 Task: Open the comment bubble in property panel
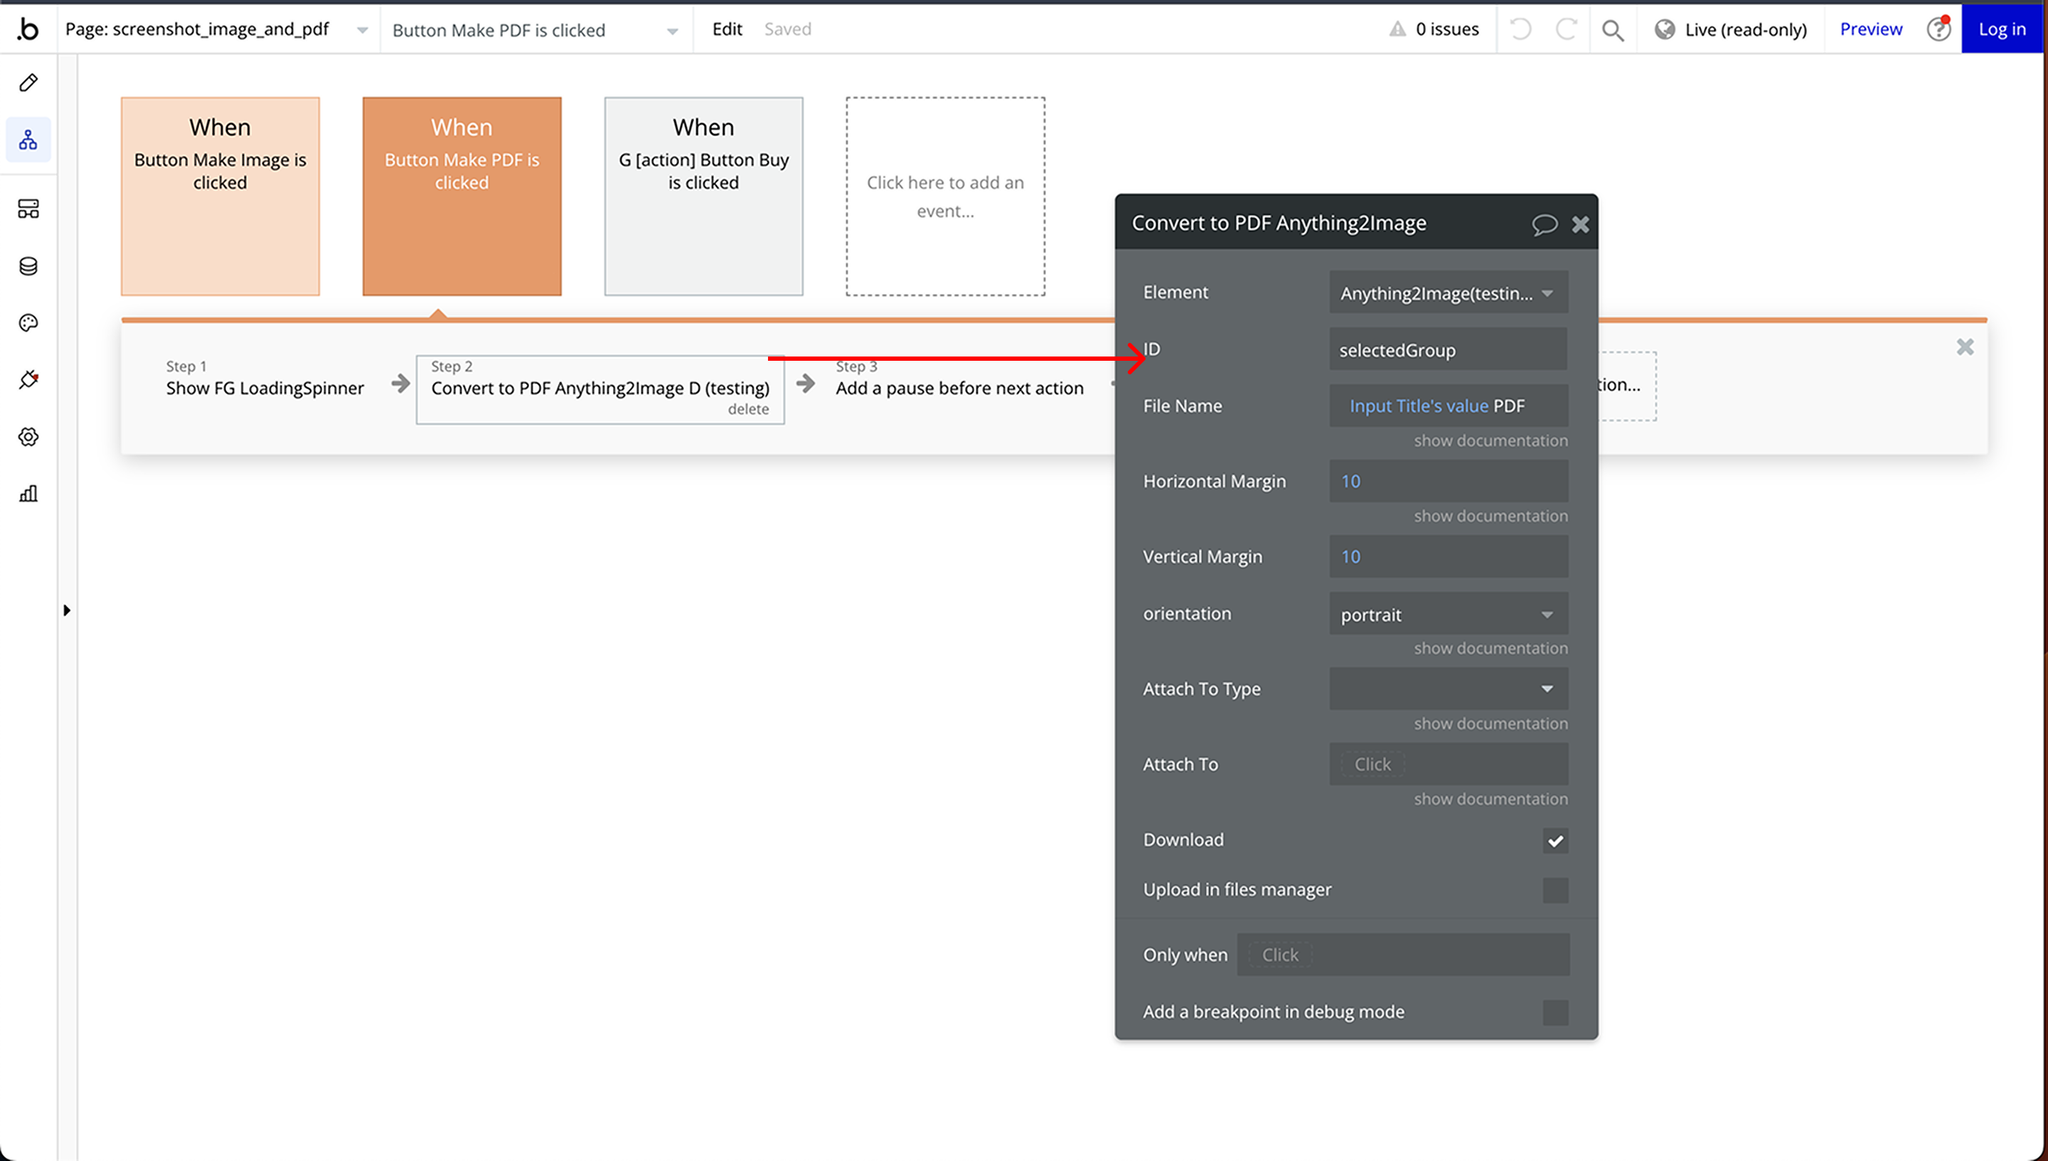click(x=1544, y=224)
